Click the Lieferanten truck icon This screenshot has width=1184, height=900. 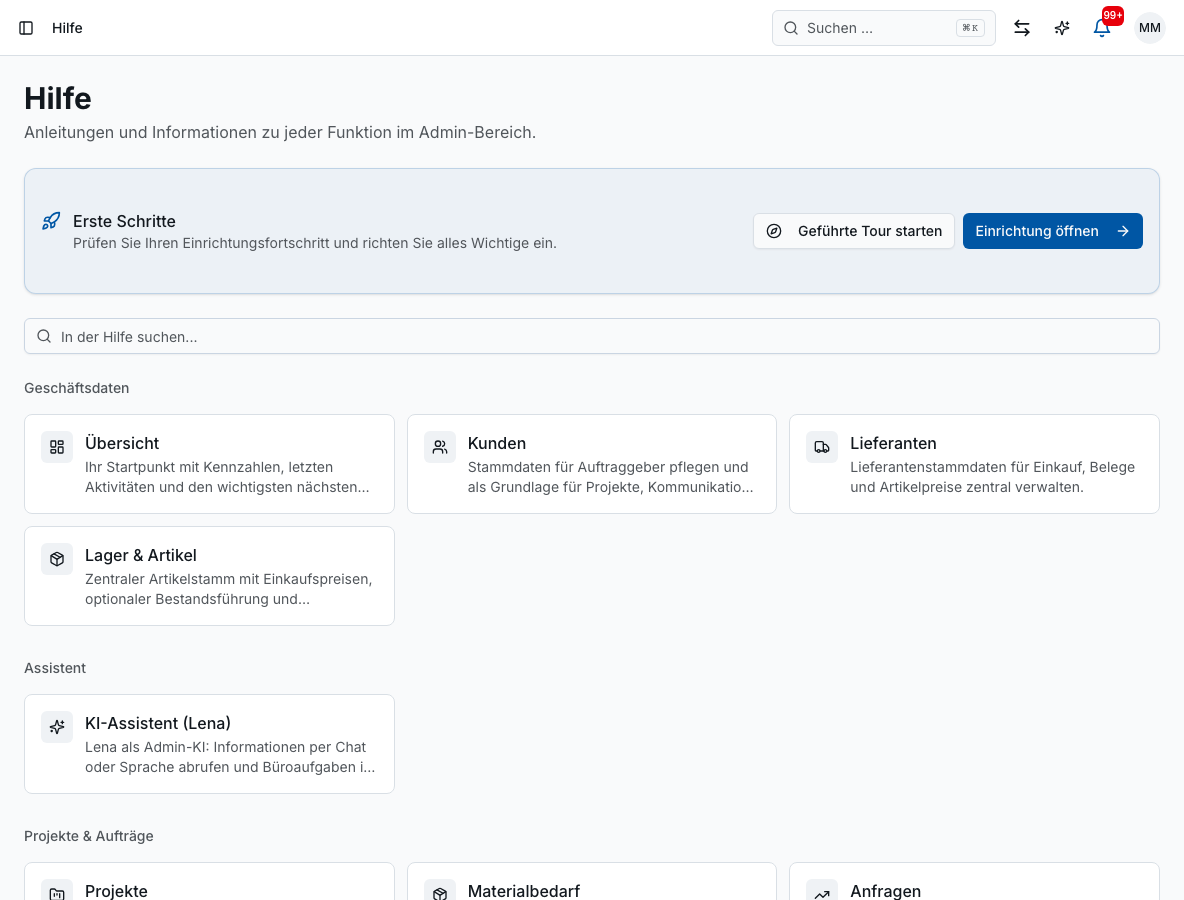coord(822,447)
